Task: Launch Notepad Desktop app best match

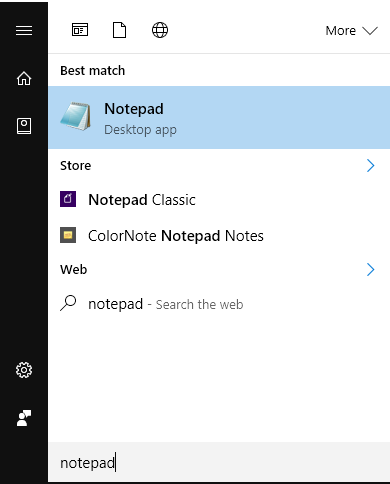Action: click(x=219, y=117)
